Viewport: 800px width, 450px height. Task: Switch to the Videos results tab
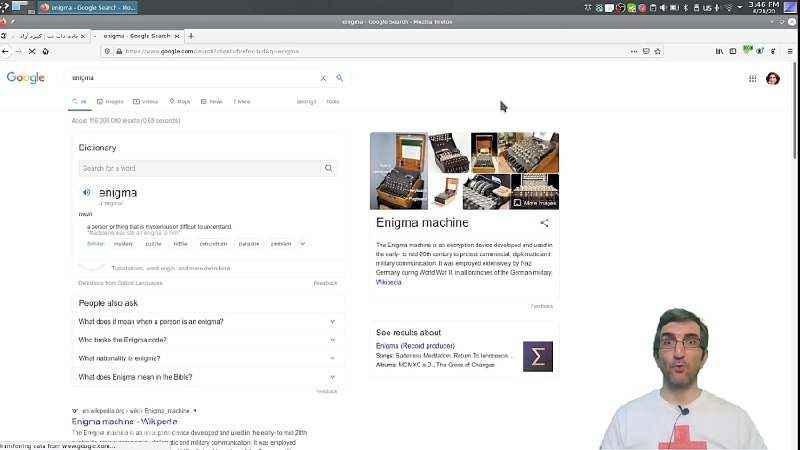point(146,102)
